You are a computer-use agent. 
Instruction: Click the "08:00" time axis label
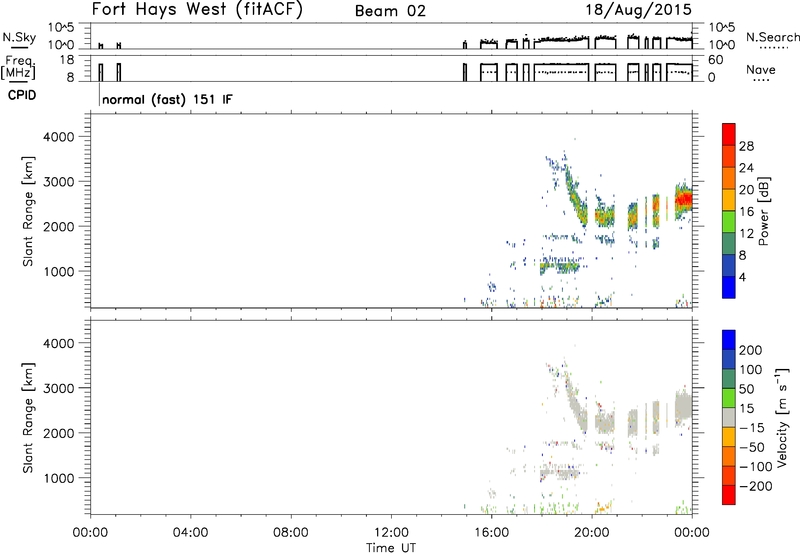click(x=291, y=533)
